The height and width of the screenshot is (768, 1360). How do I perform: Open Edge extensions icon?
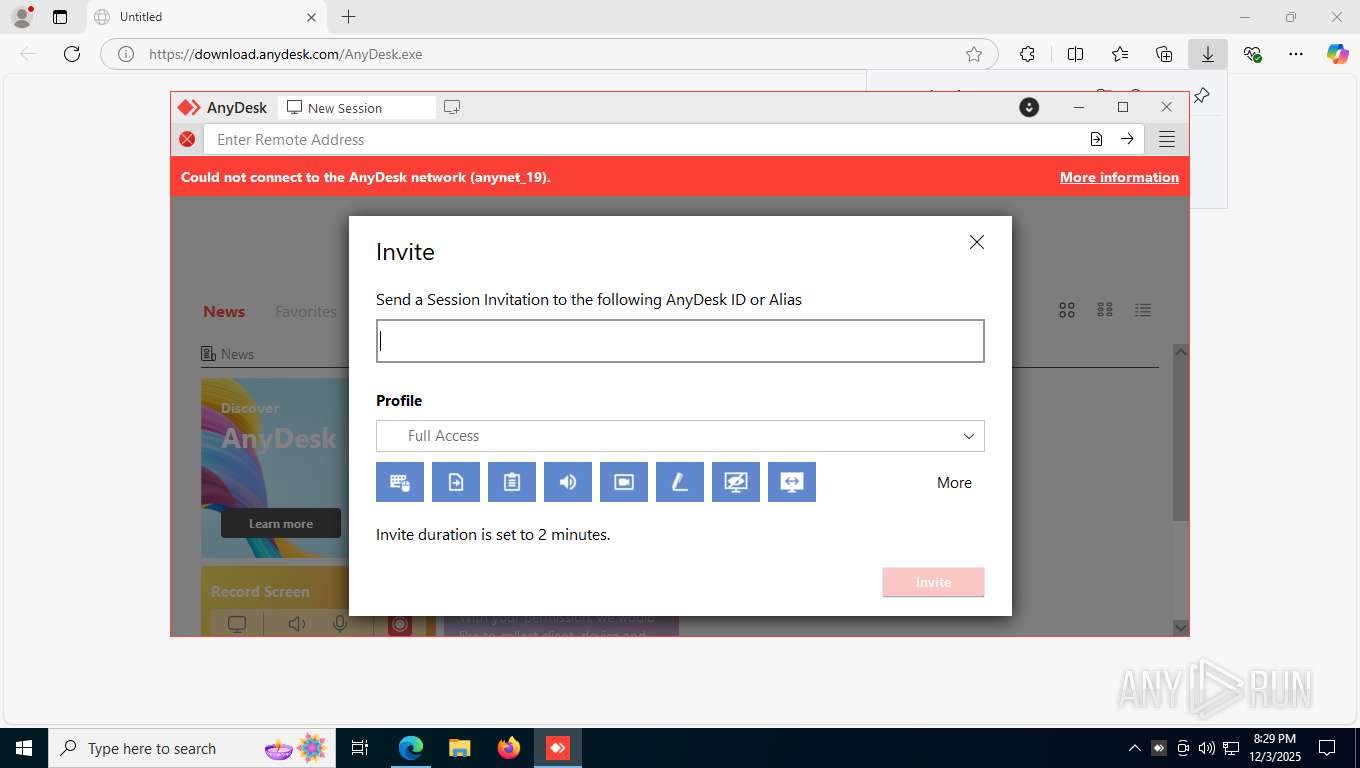tap(1027, 54)
